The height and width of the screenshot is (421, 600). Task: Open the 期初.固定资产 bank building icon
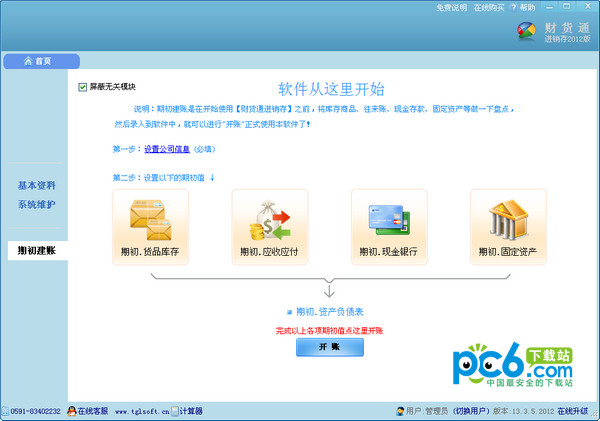508,219
